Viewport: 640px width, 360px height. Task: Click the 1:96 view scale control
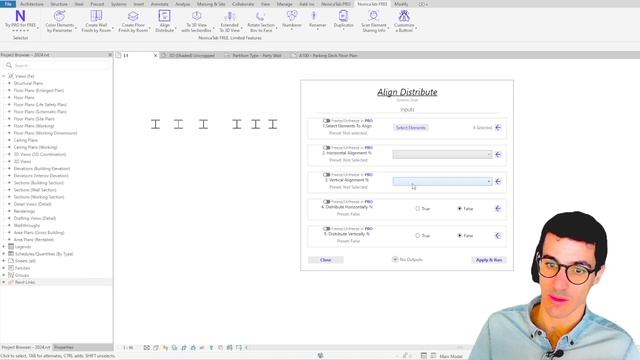(x=128, y=348)
